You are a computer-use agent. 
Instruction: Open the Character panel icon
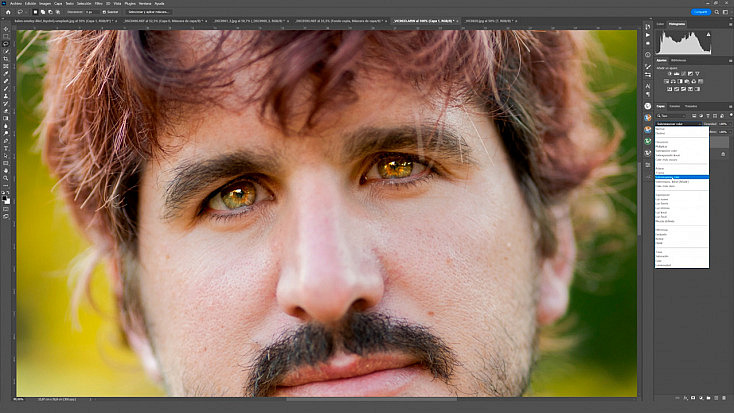coord(648,86)
